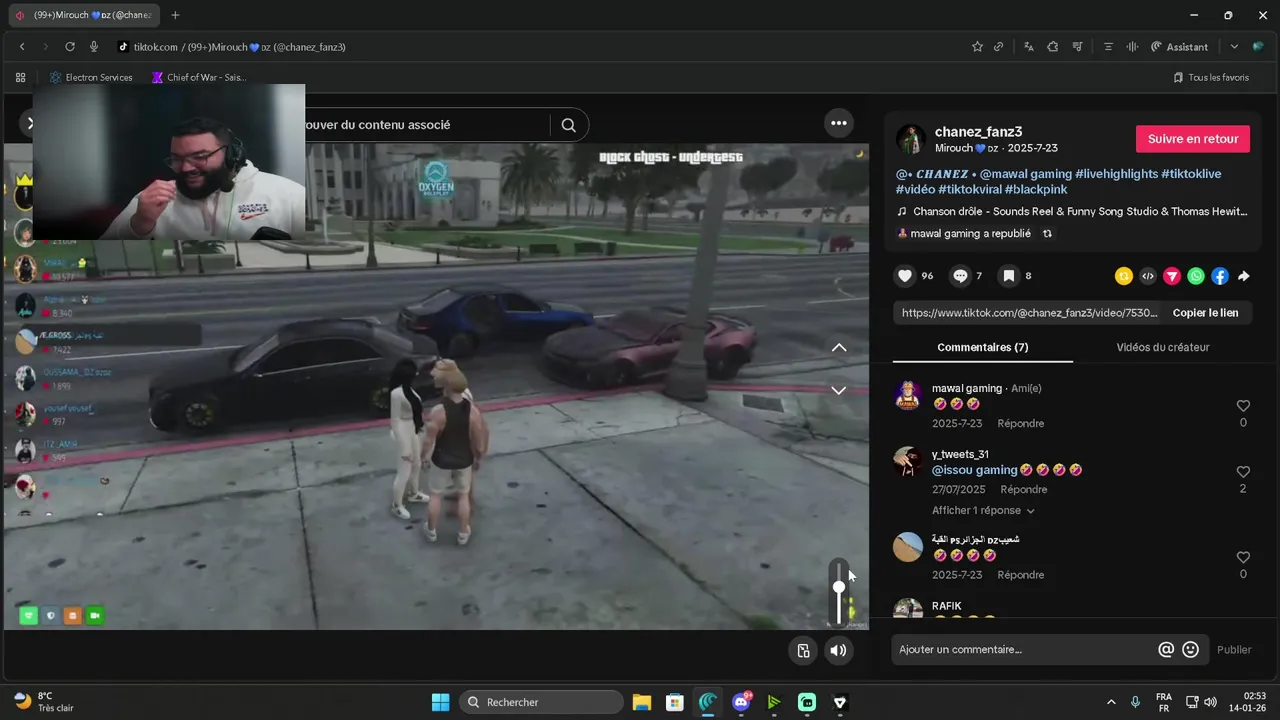Viewport: 1280px width, 720px height.
Task: Expand Afficher 1 réponse
Action: click(983, 511)
